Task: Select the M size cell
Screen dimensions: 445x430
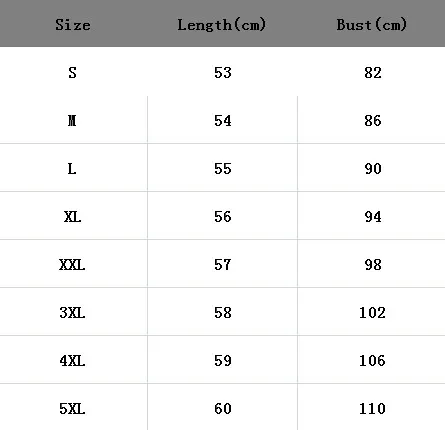Action: coord(72,121)
